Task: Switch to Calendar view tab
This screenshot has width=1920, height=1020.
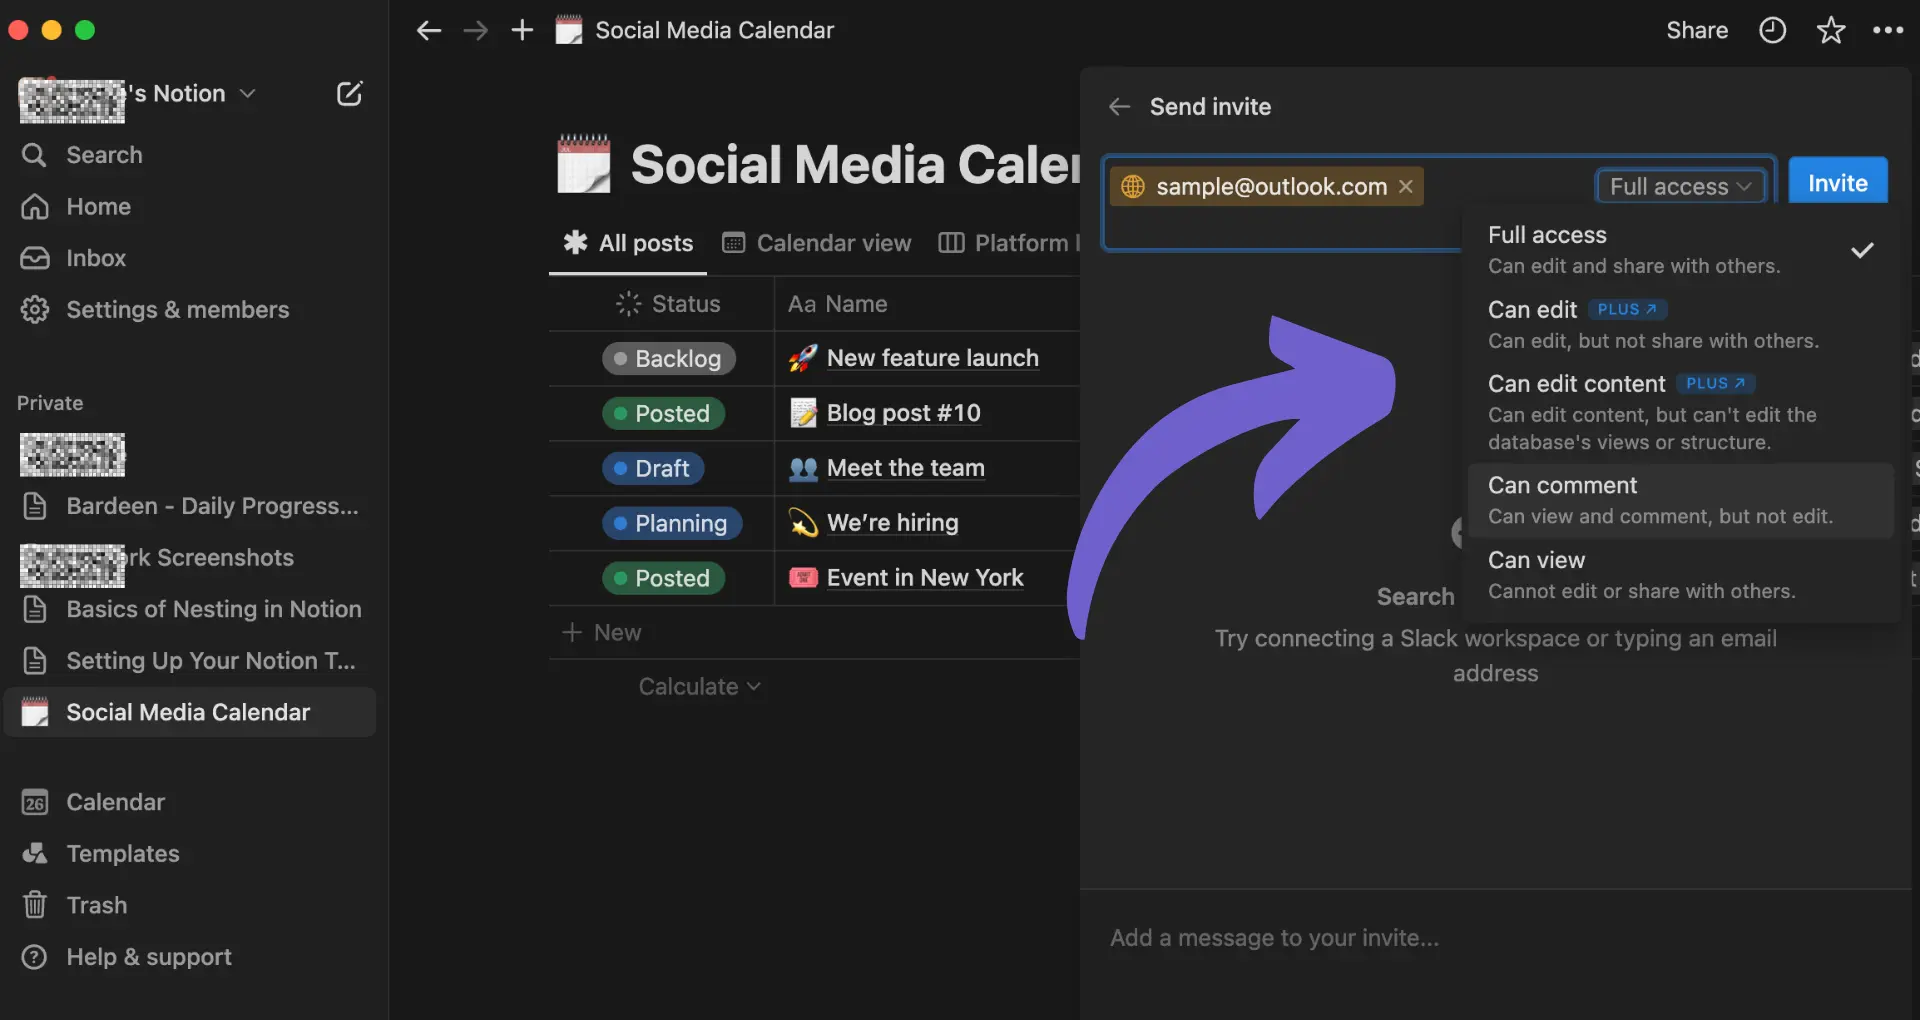Action: pos(816,243)
